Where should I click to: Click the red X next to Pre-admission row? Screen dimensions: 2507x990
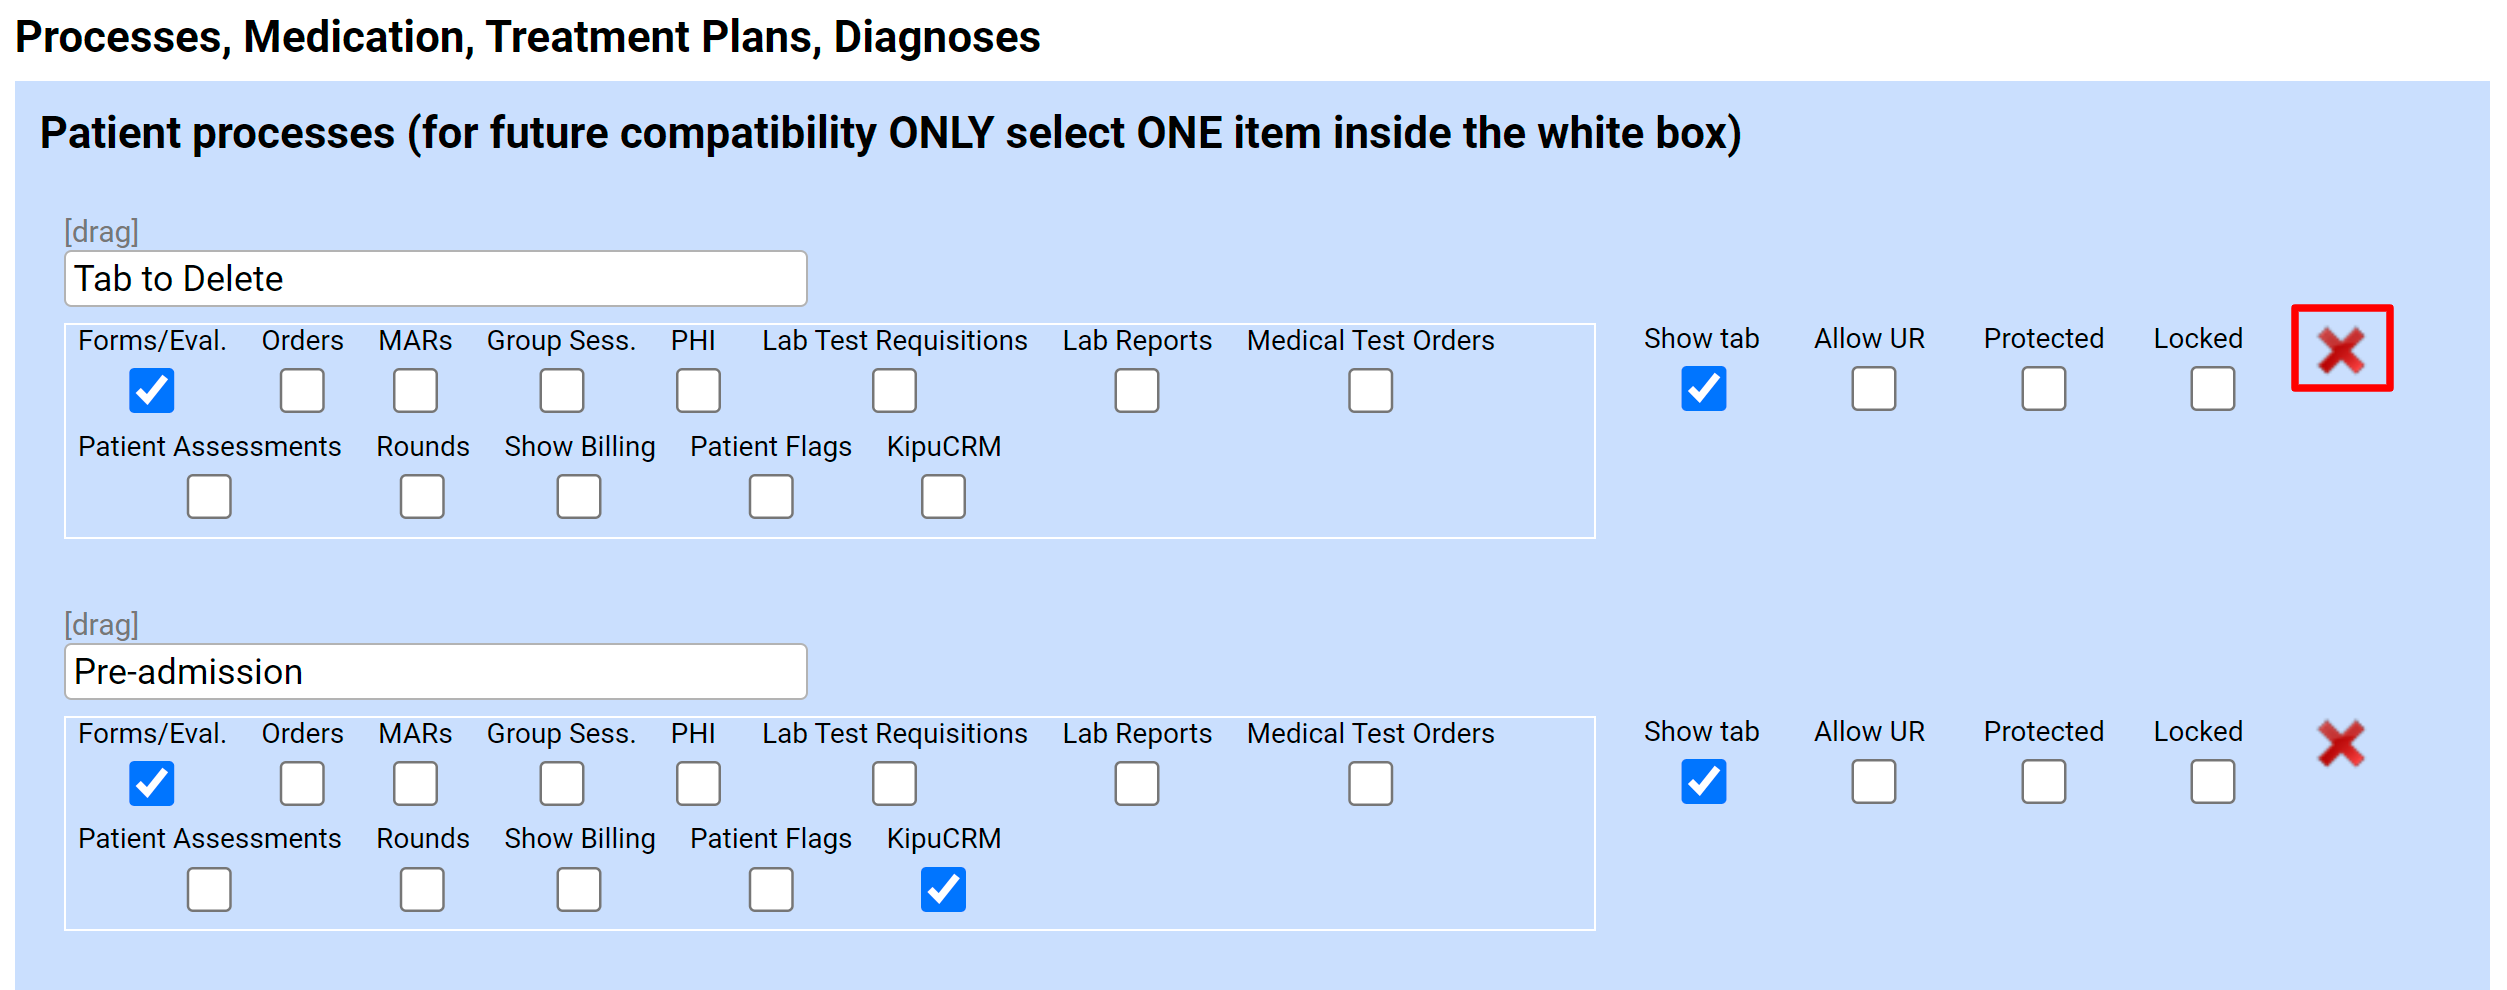pos(2342,744)
